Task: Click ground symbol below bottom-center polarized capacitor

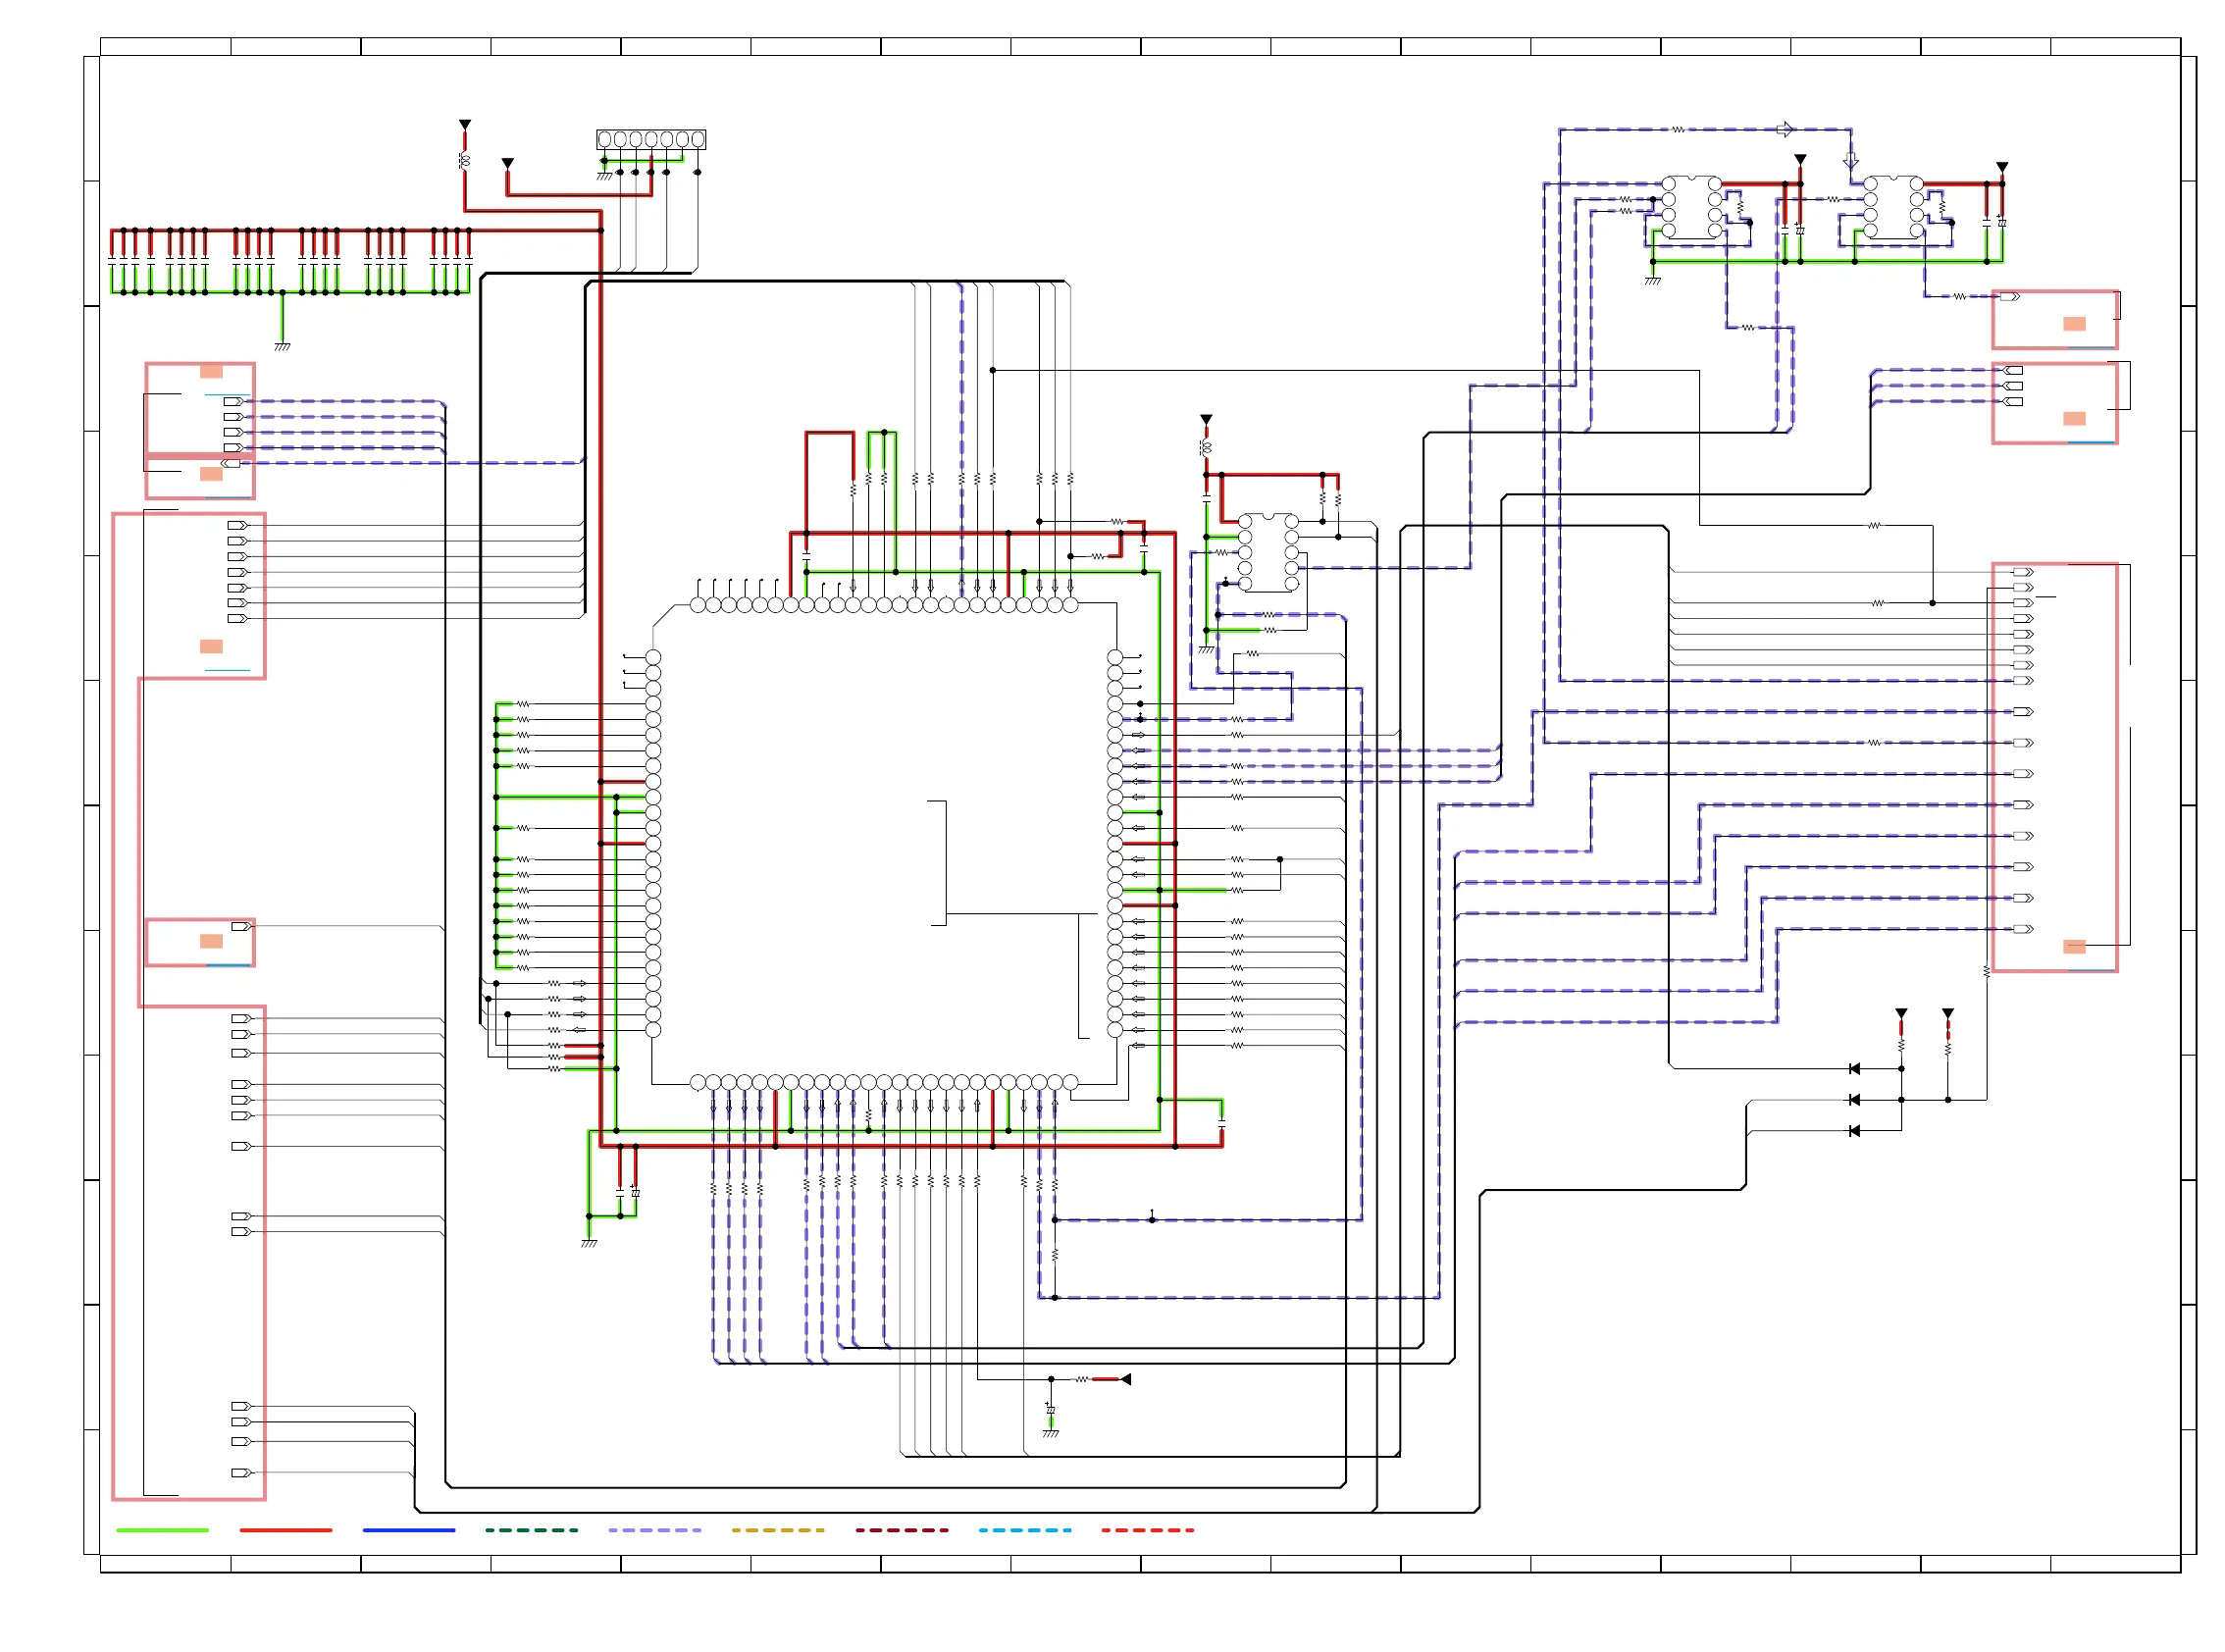Action: click(1050, 1433)
